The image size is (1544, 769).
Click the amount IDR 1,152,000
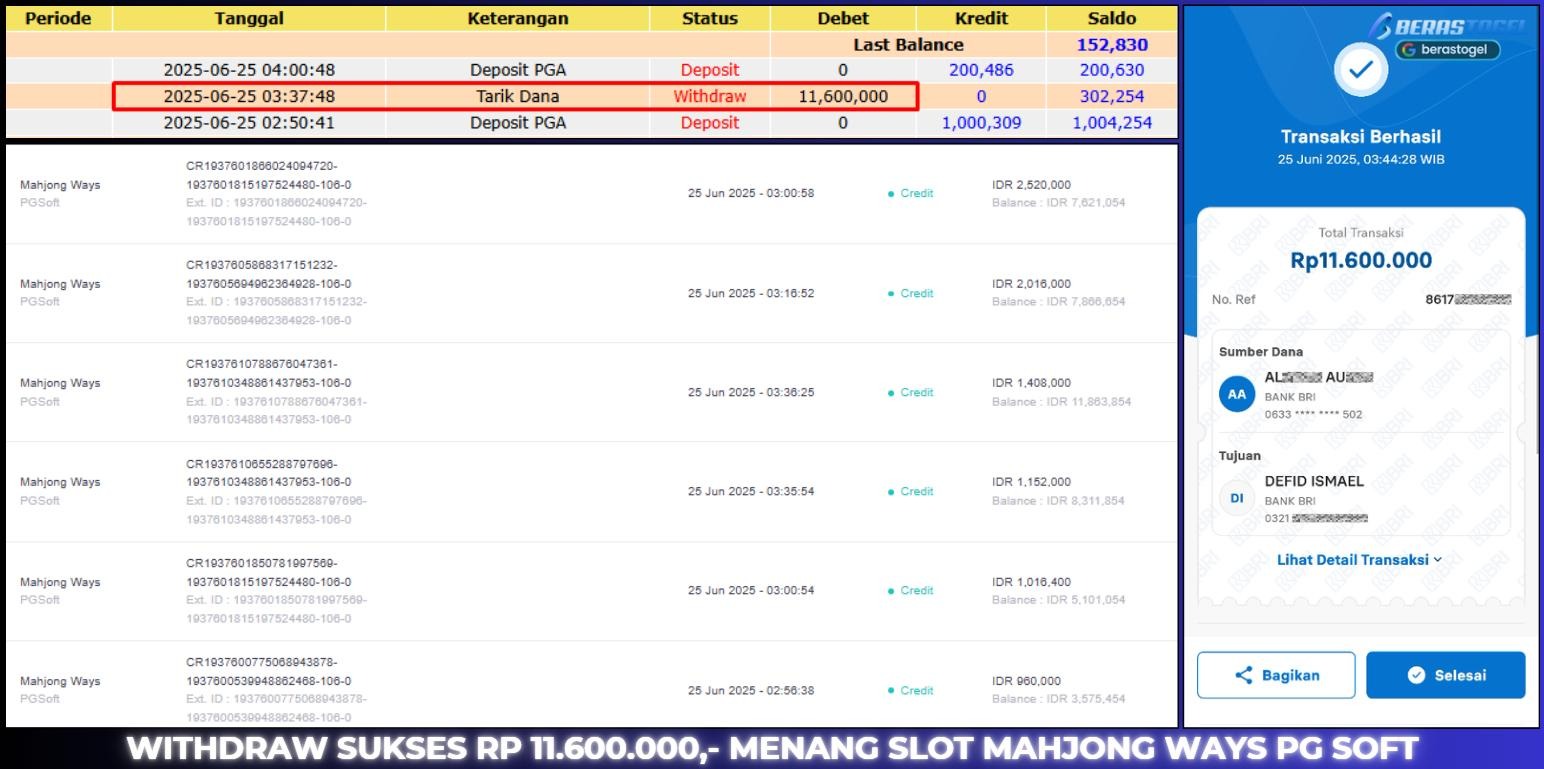1031,482
